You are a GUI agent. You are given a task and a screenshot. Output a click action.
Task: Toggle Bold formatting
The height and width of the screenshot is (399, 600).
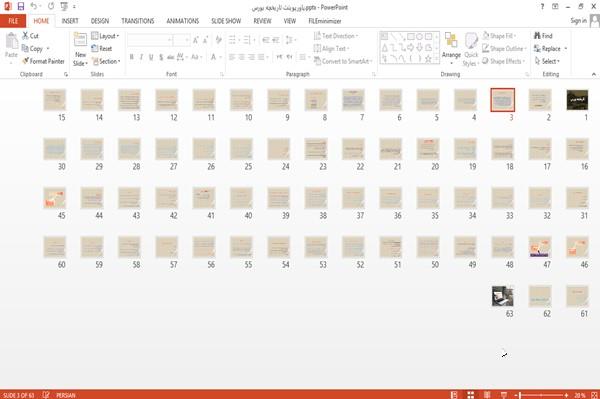point(132,57)
